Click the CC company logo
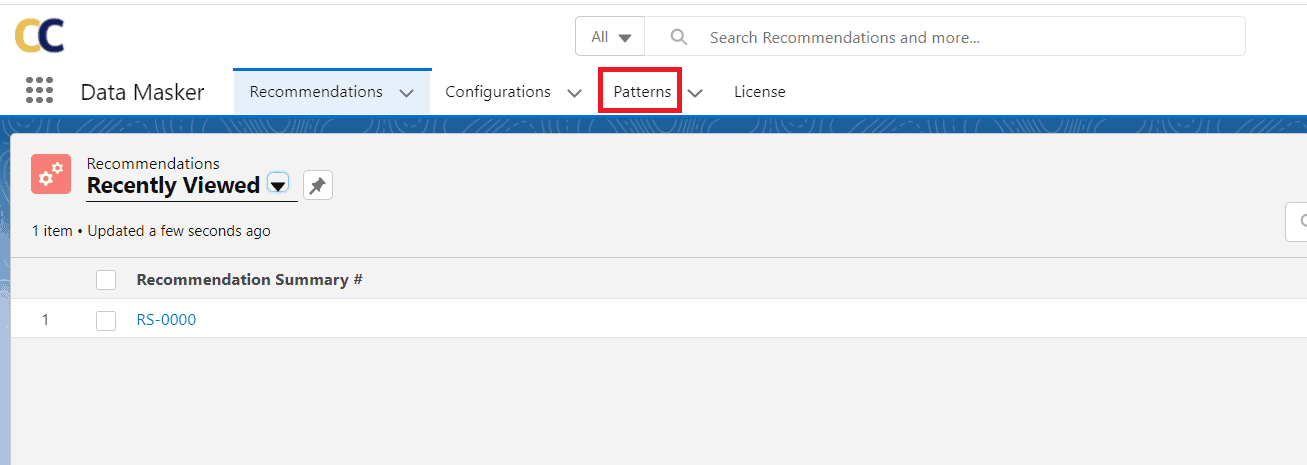Viewport: 1307px width, 465px height. pyautogui.click(x=40, y=36)
